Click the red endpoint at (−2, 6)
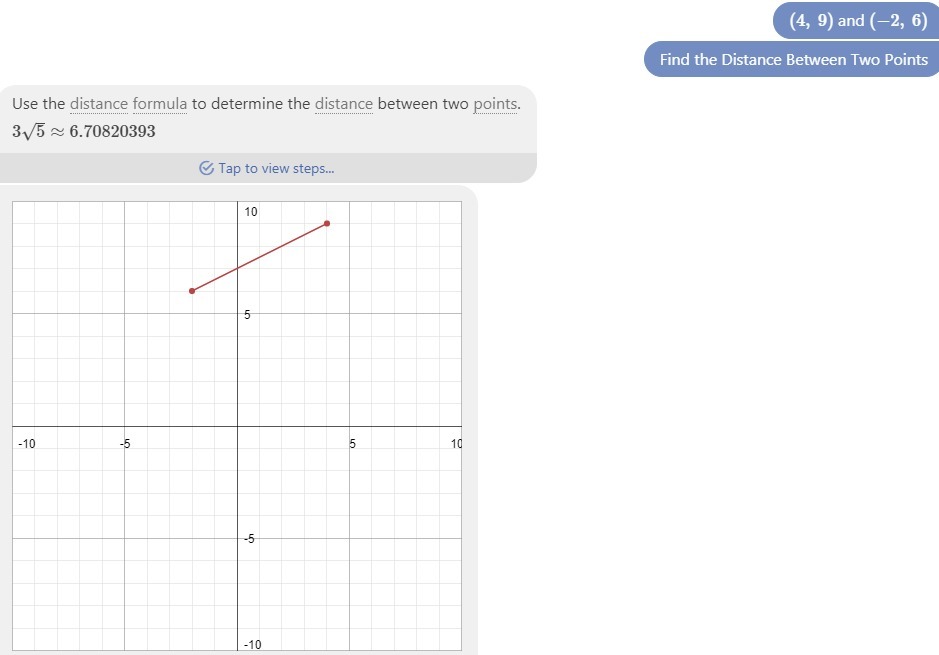939x655 pixels. [x=192, y=291]
